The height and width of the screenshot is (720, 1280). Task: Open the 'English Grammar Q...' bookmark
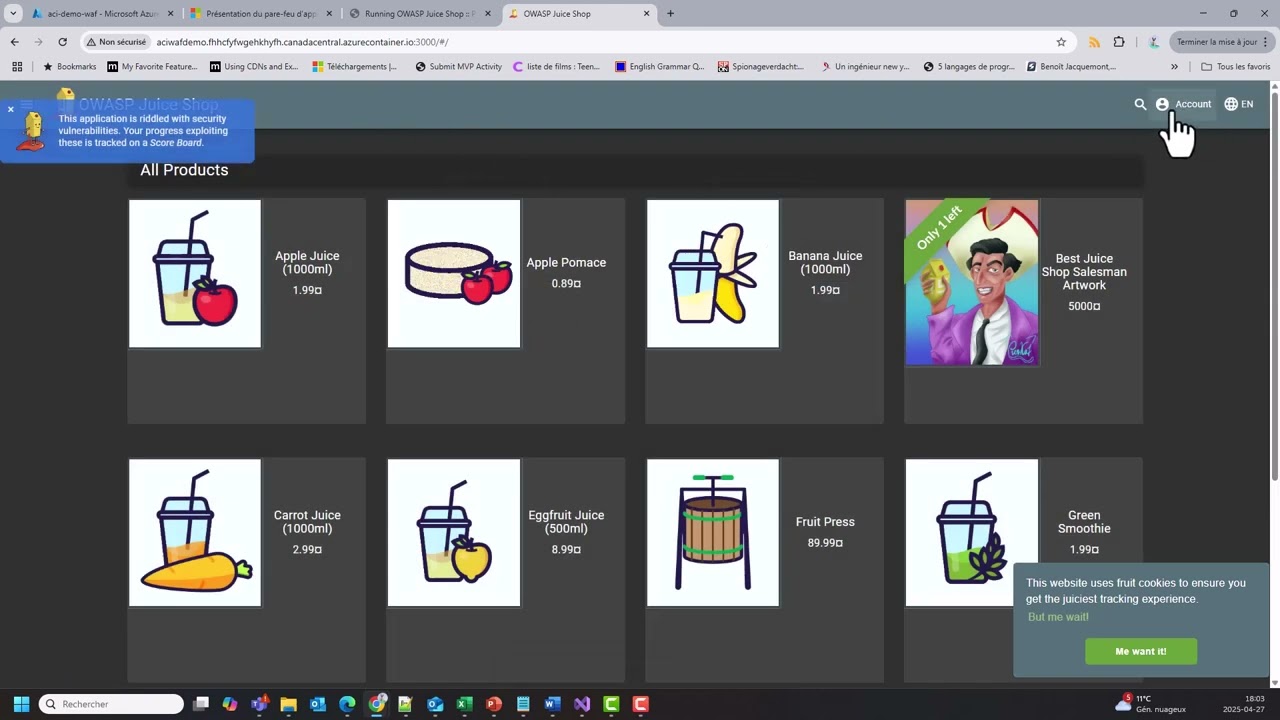659,67
